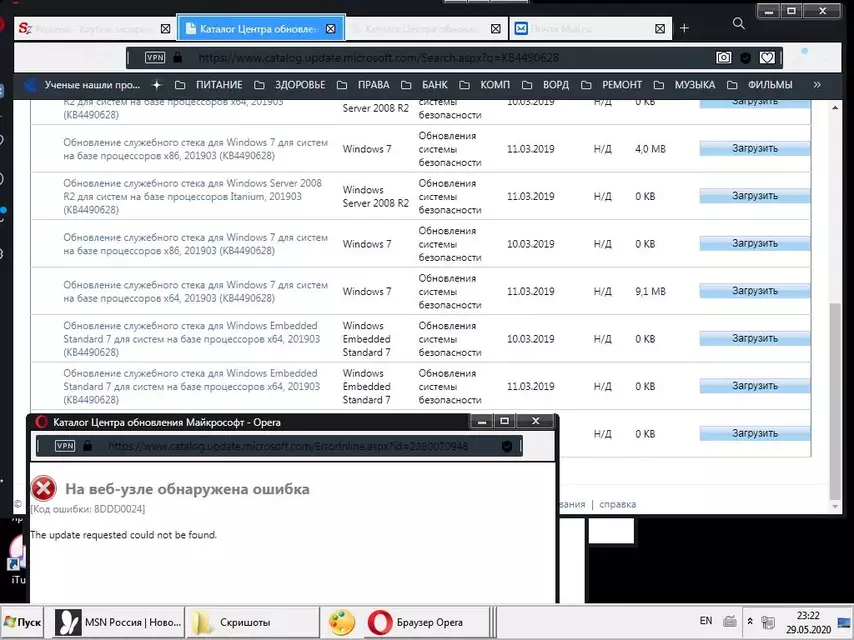Open the Embedded Standard 7 update link dated 10.03.2019
This screenshot has height=640, width=854.
[191, 339]
